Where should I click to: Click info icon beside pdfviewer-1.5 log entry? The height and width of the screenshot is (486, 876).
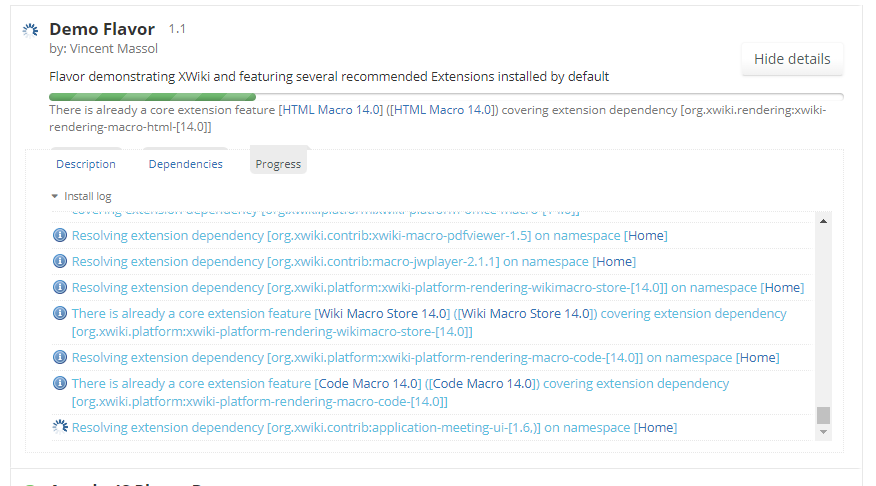60,235
